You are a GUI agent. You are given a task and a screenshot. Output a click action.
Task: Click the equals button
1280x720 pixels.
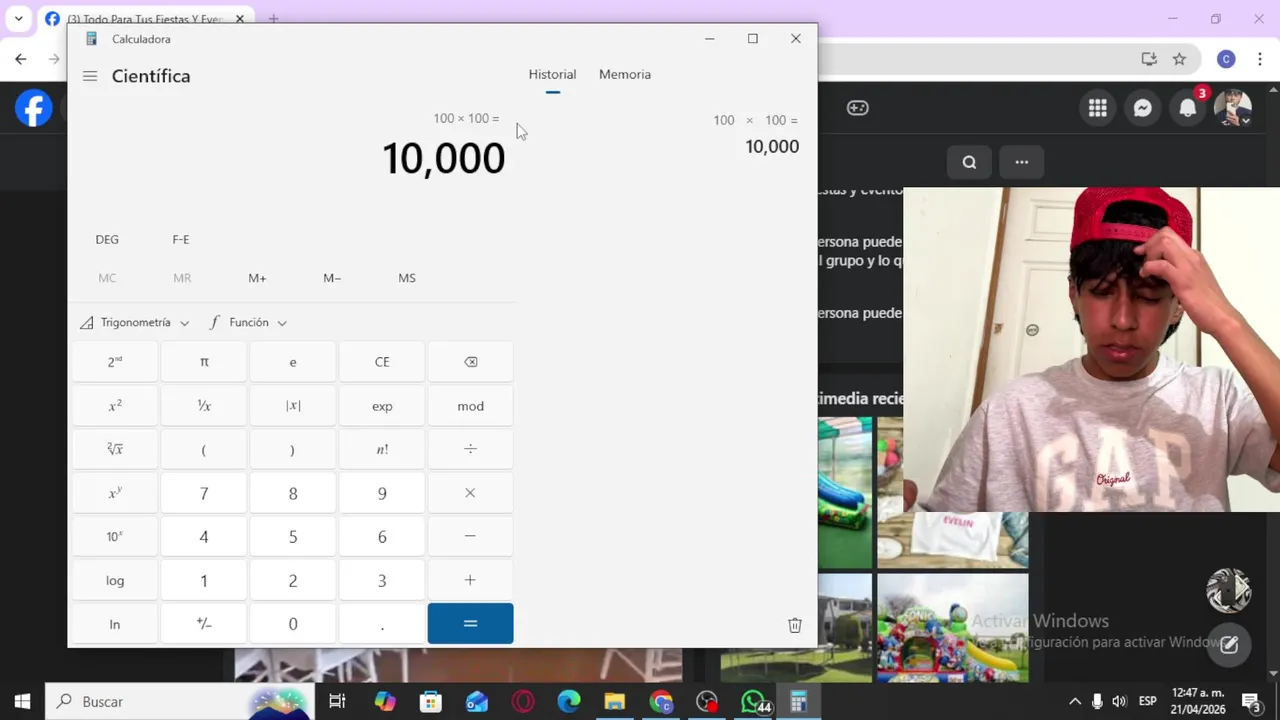coord(471,623)
